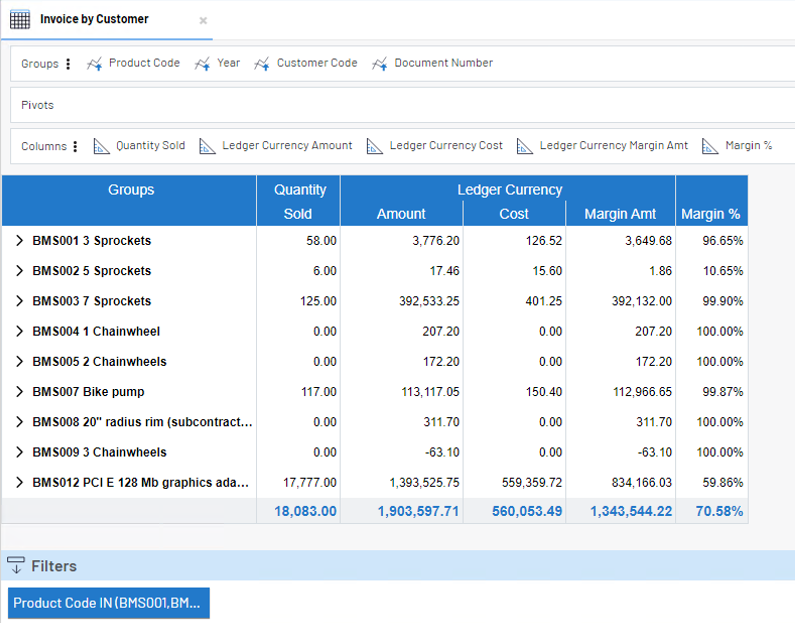
Task: Click the Product Code IN filter chip
Action: [108, 603]
